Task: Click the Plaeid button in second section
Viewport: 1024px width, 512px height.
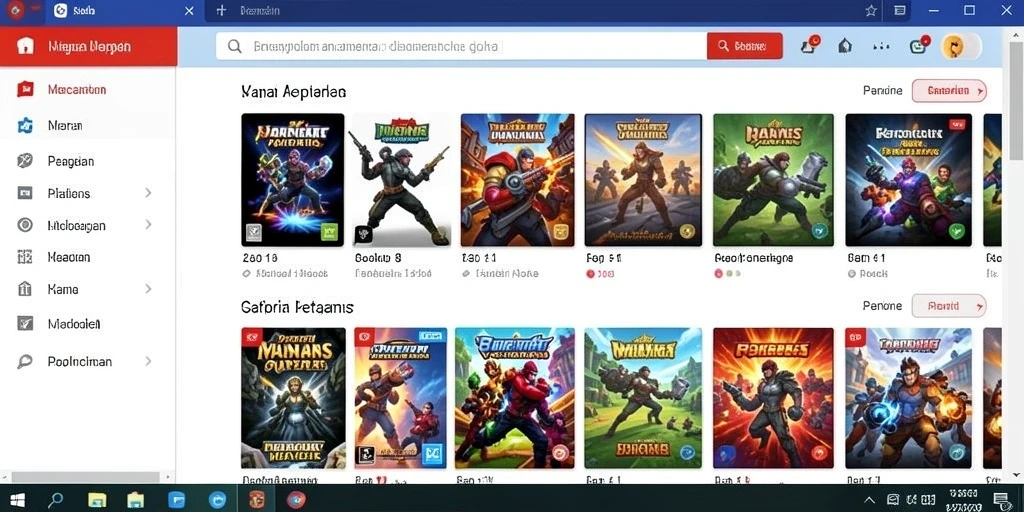Action: coord(949,306)
